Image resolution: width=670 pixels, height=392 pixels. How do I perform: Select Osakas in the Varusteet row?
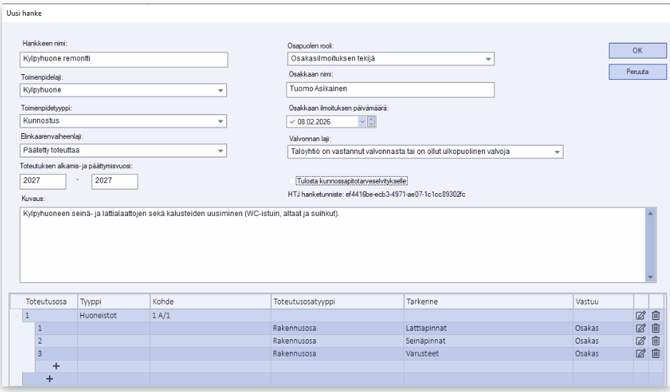(603, 354)
